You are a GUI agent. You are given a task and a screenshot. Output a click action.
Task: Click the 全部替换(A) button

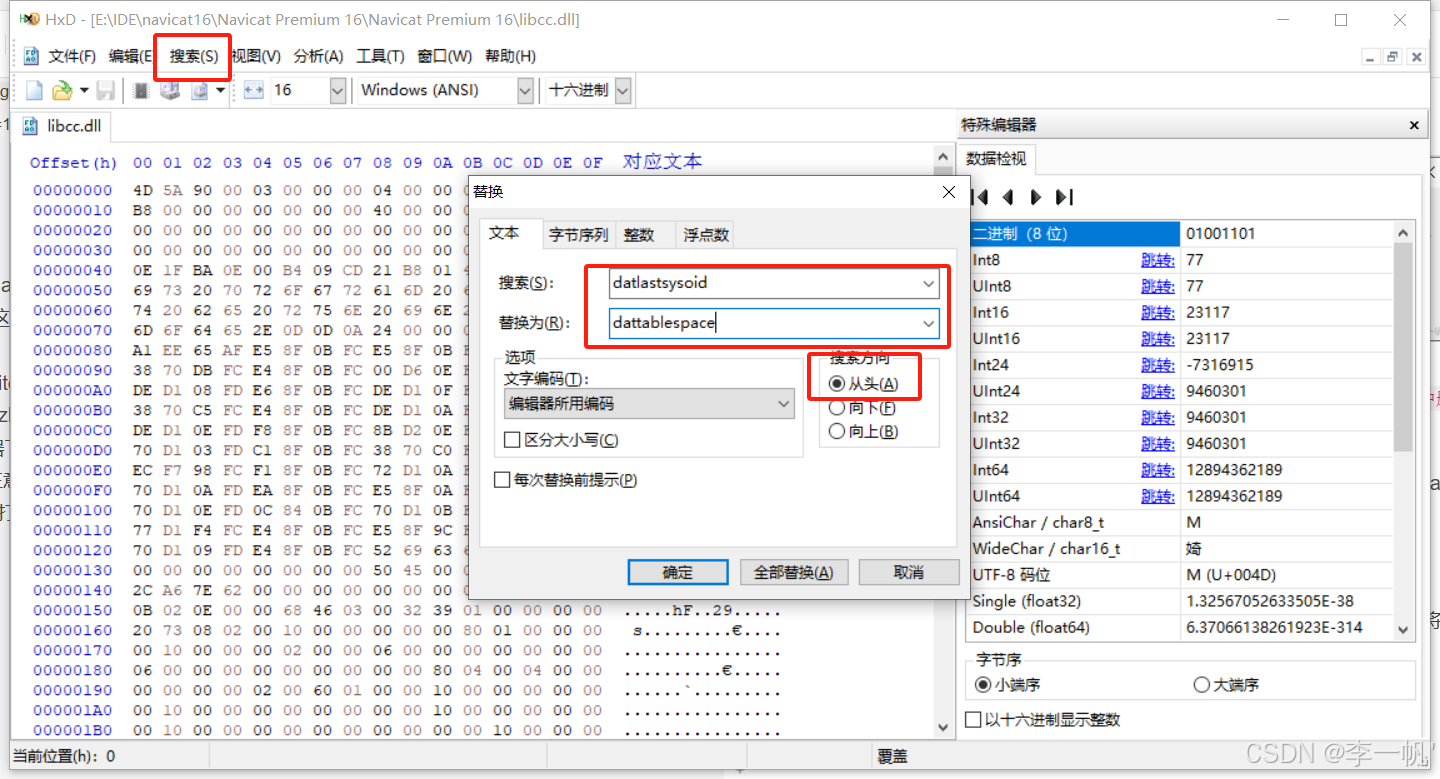(x=794, y=572)
